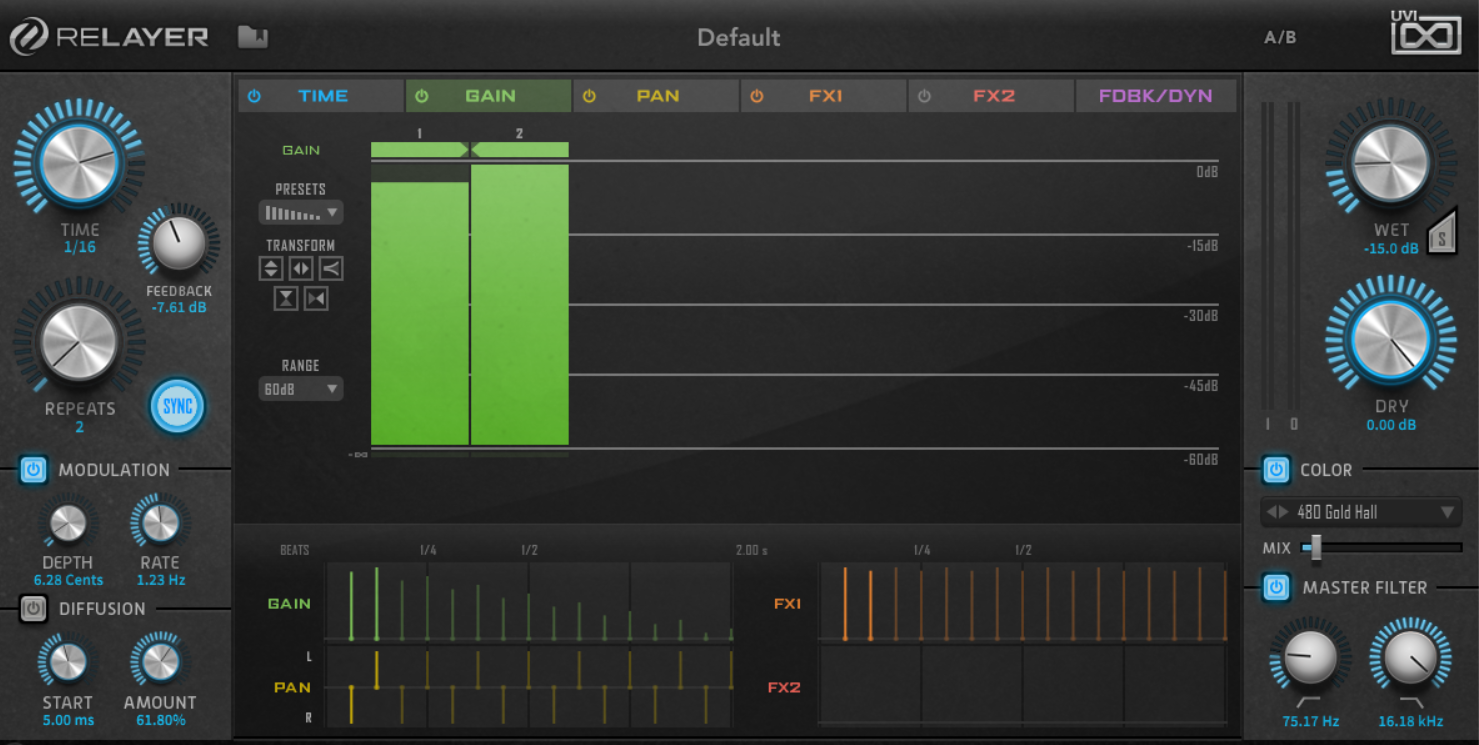Image resolution: width=1479 pixels, height=745 pixels.
Task: Click the hourglass-shaped Transform icon
Action: click(x=286, y=299)
